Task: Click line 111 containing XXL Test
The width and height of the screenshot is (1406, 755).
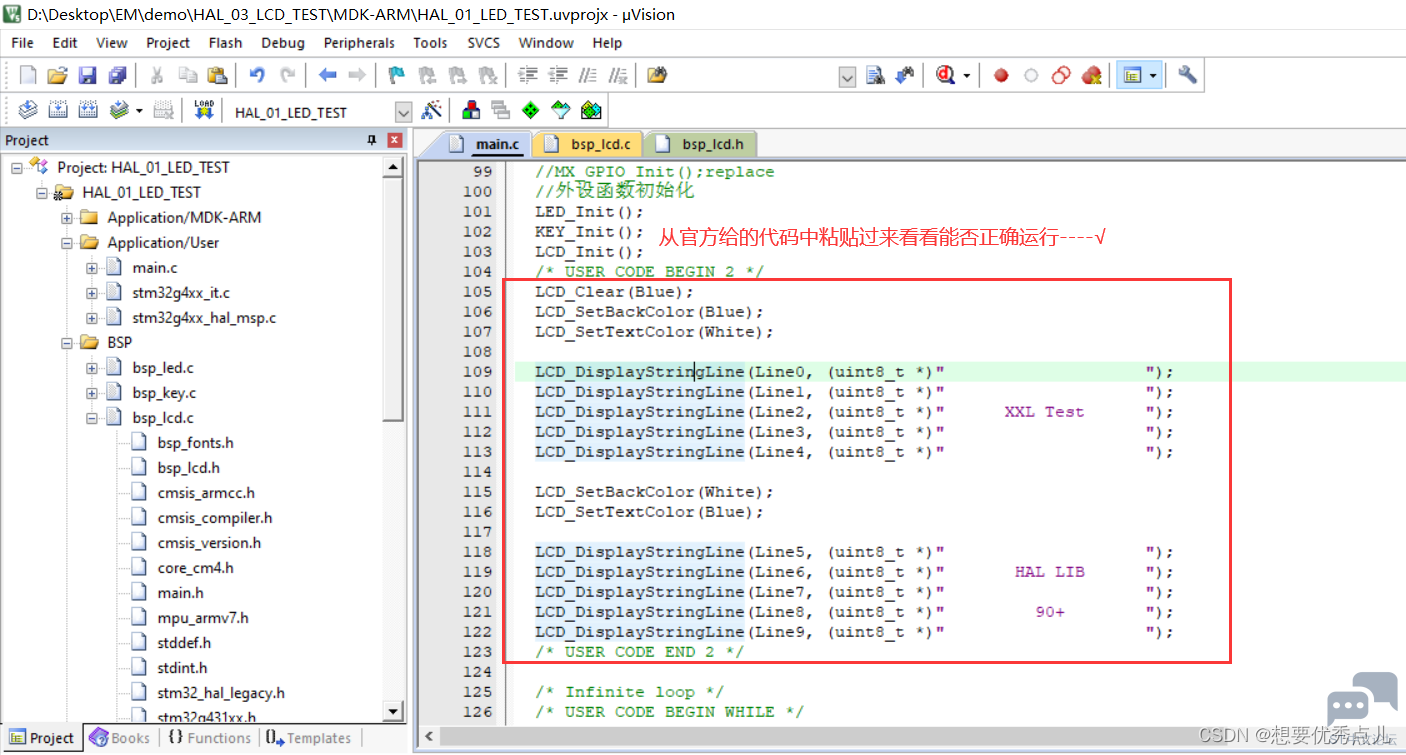Action: 855,412
